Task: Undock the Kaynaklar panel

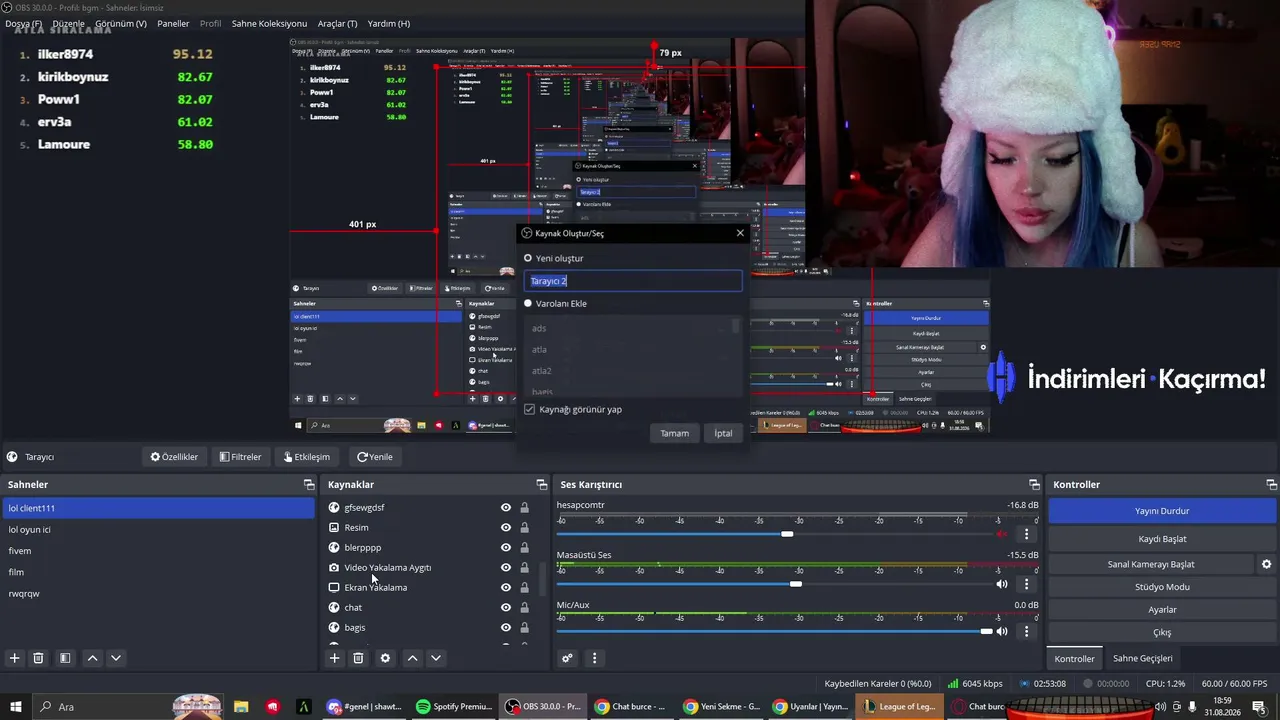Action: tap(542, 484)
